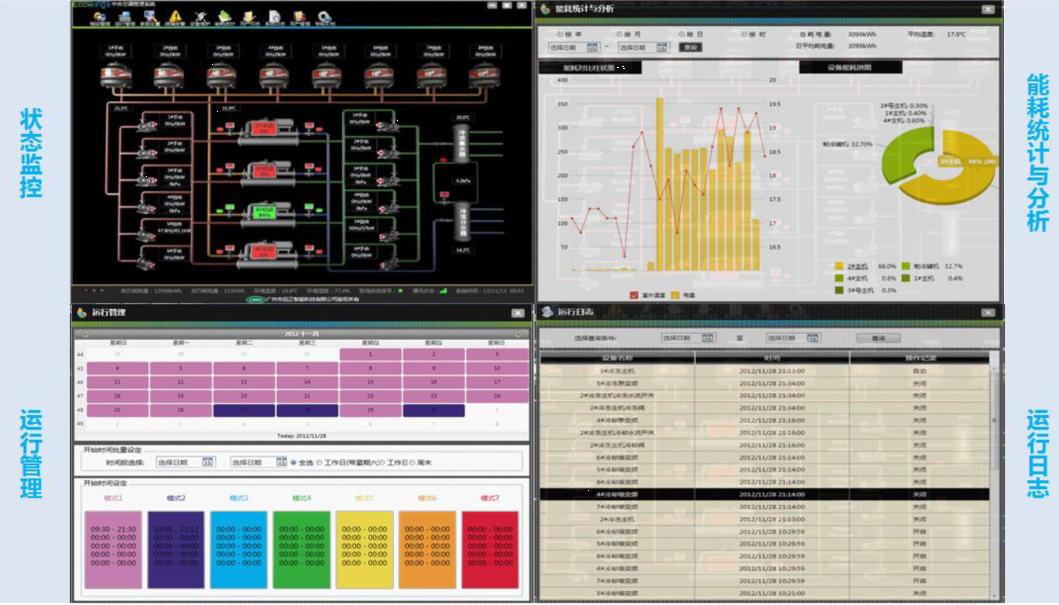This screenshot has height=605, width=1059.
Task: Select the 1# cooling tower in the diagram
Action: pyautogui.click(x=116, y=76)
